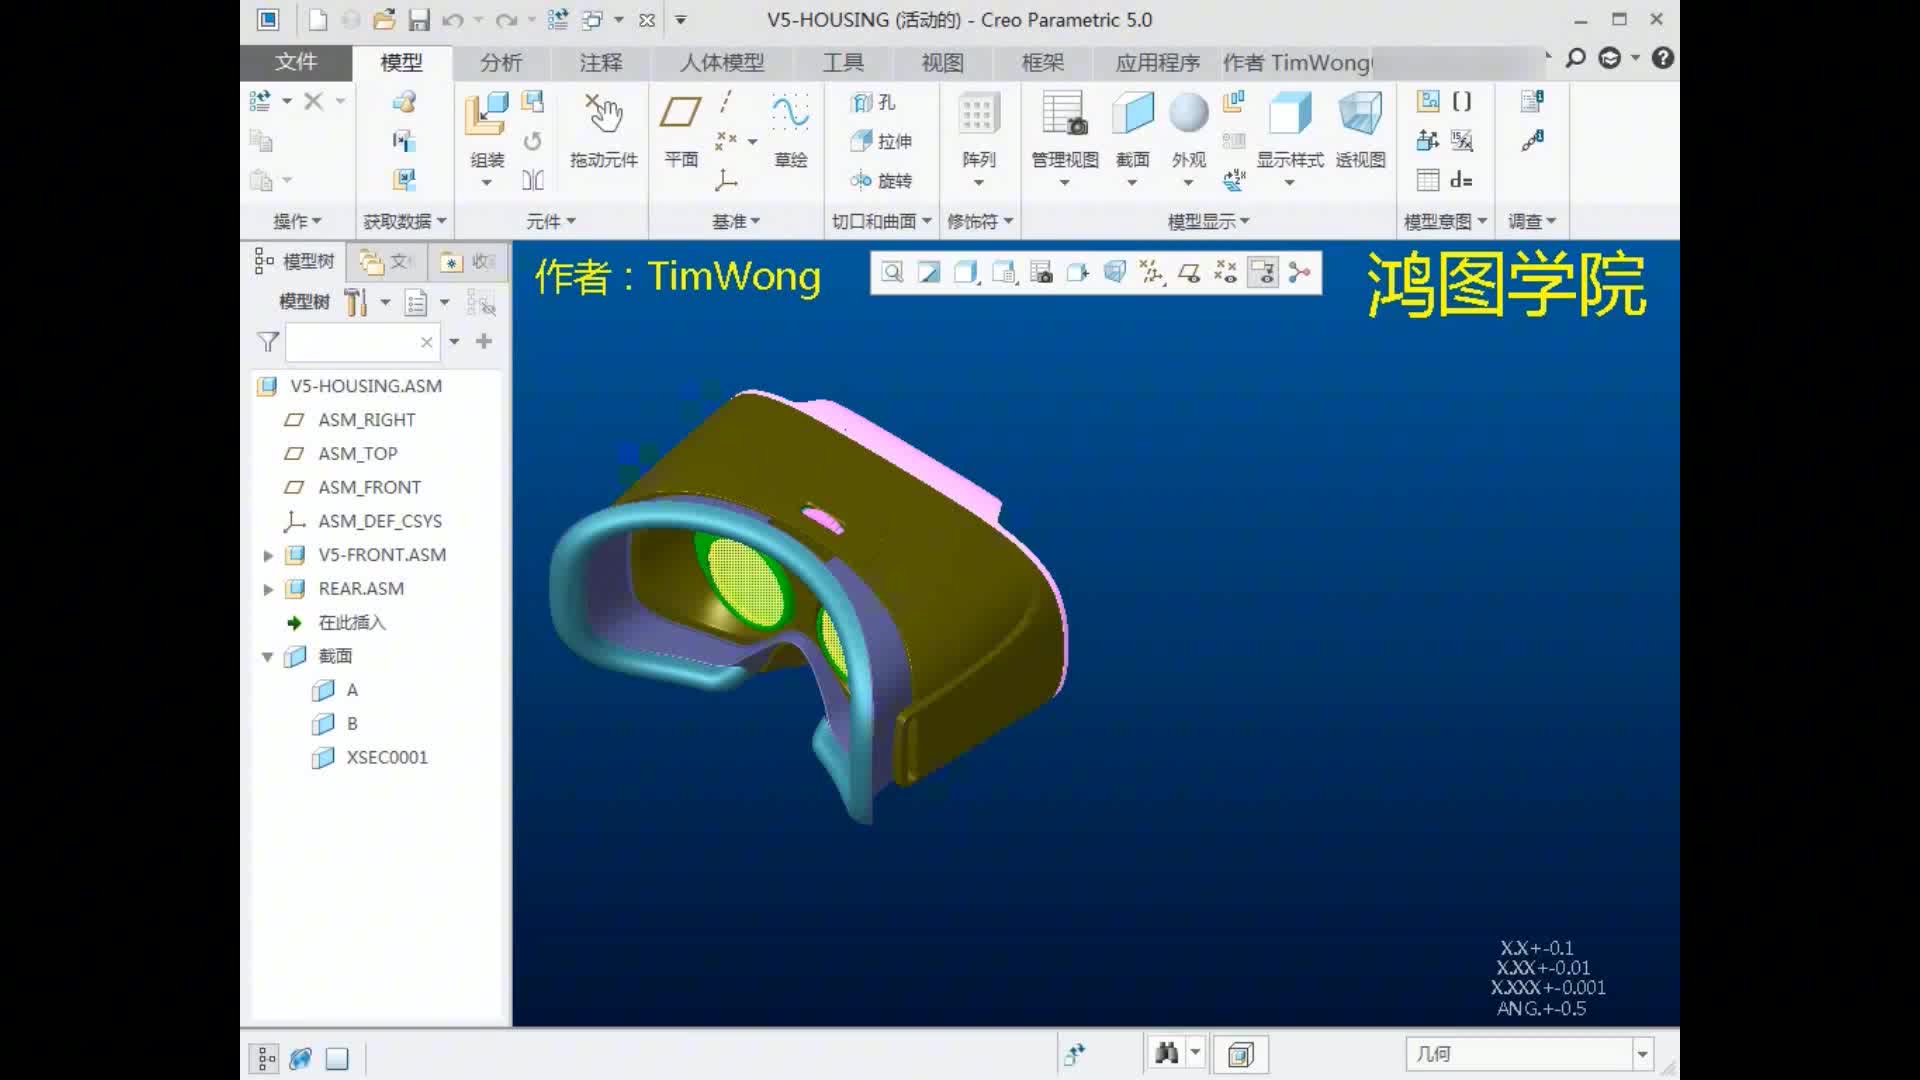The width and height of the screenshot is (1920, 1080).
Task: Open the 文件 menu
Action: pos(296,62)
